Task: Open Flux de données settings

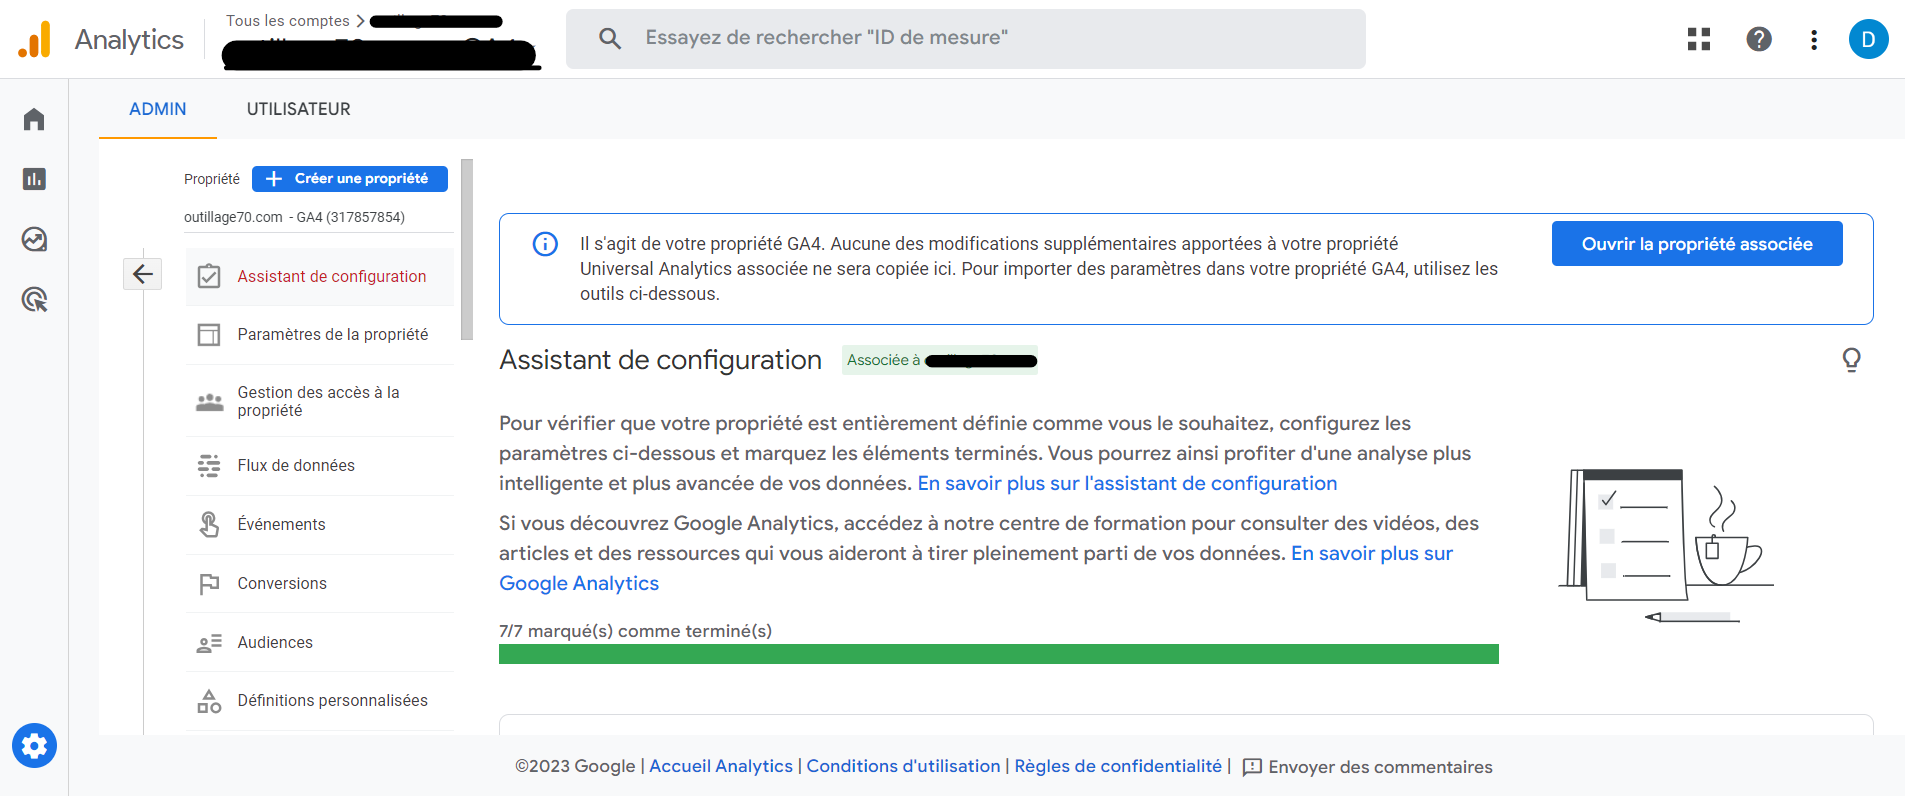Action: (x=320, y=466)
